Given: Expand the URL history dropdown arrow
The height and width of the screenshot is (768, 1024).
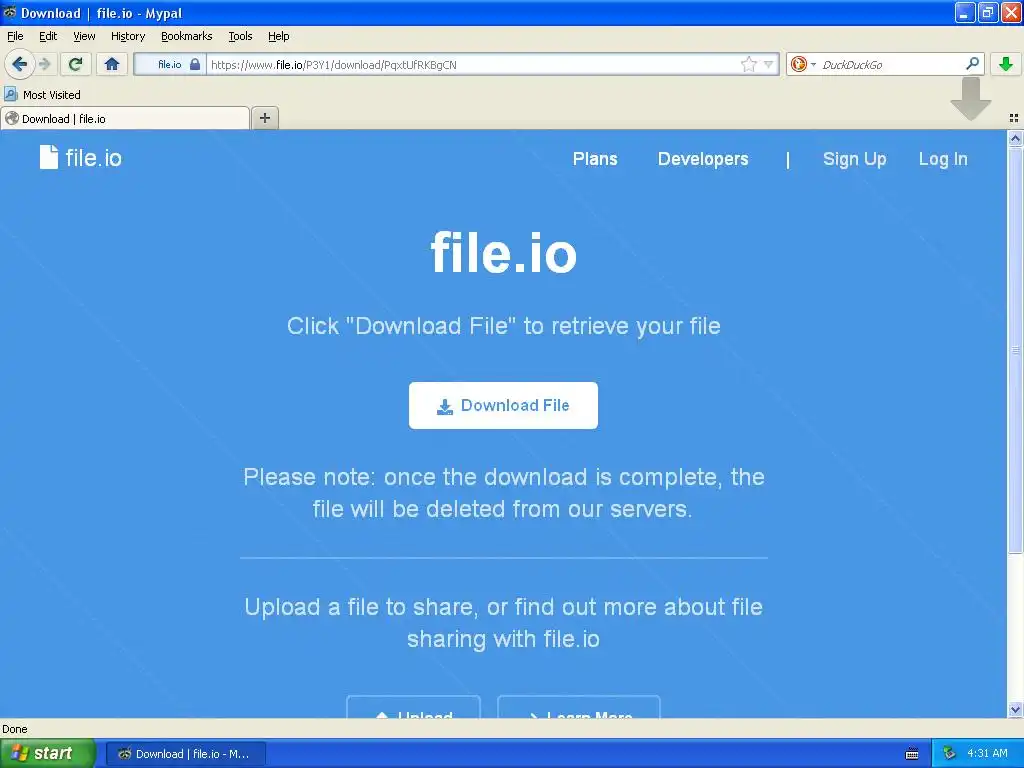Looking at the screenshot, I should [768, 64].
